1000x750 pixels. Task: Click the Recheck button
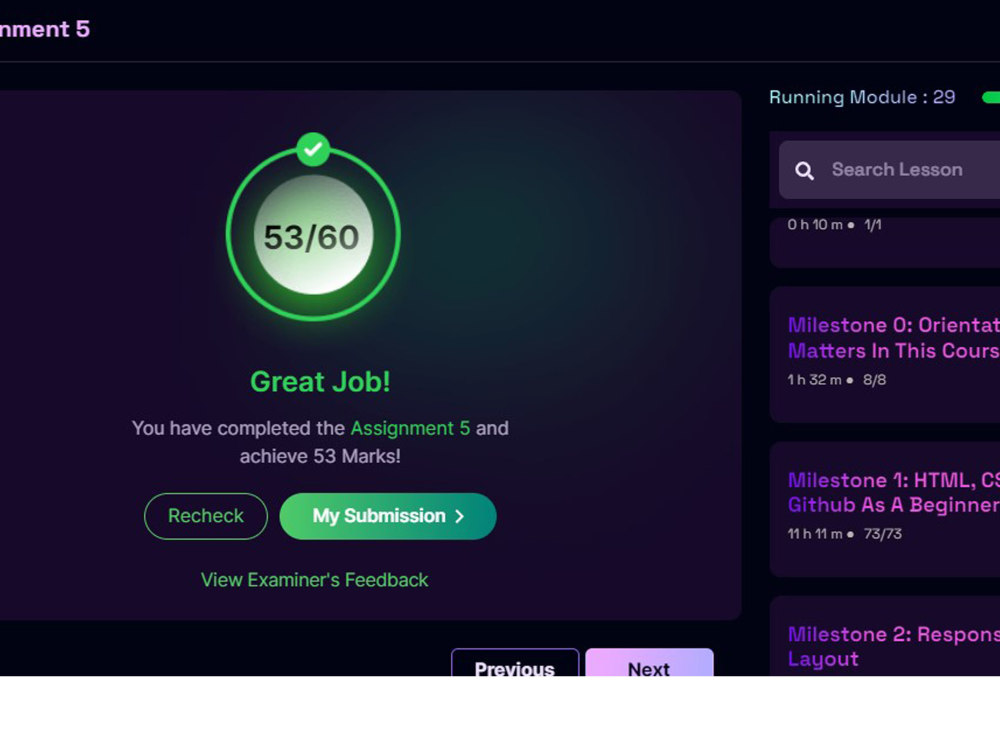[x=205, y=516]
